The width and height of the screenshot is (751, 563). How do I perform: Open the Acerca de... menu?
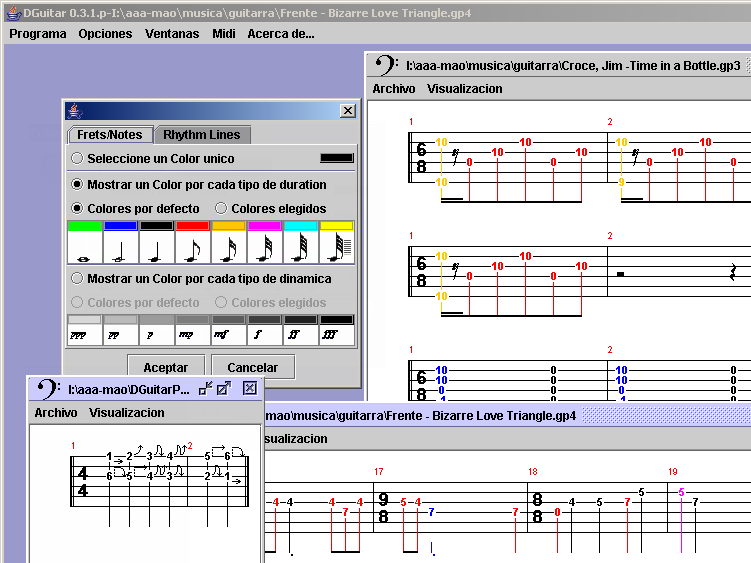[281, 34]
